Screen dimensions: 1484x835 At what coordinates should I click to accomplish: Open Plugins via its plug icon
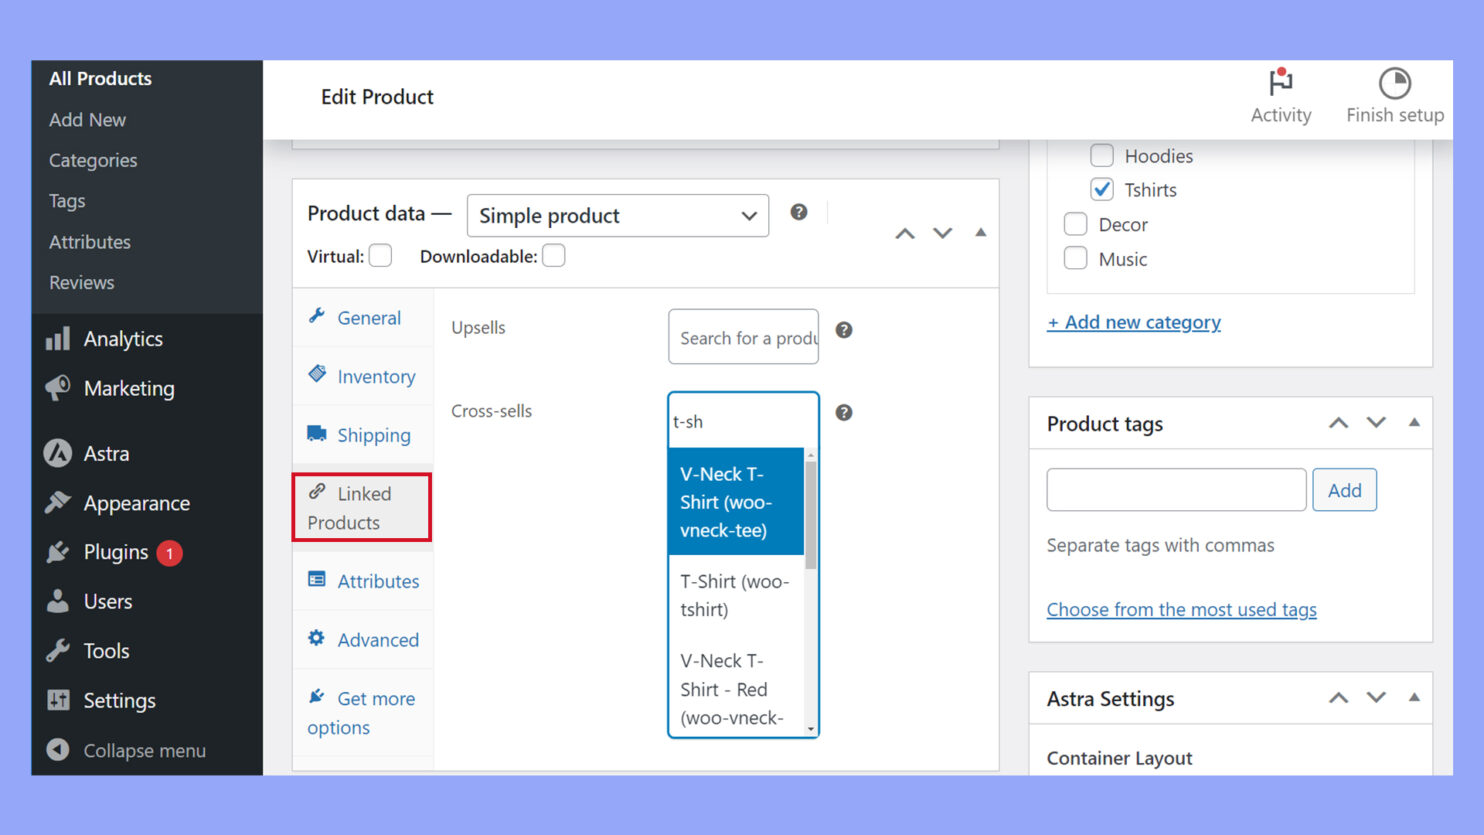(x=58, y=551)
